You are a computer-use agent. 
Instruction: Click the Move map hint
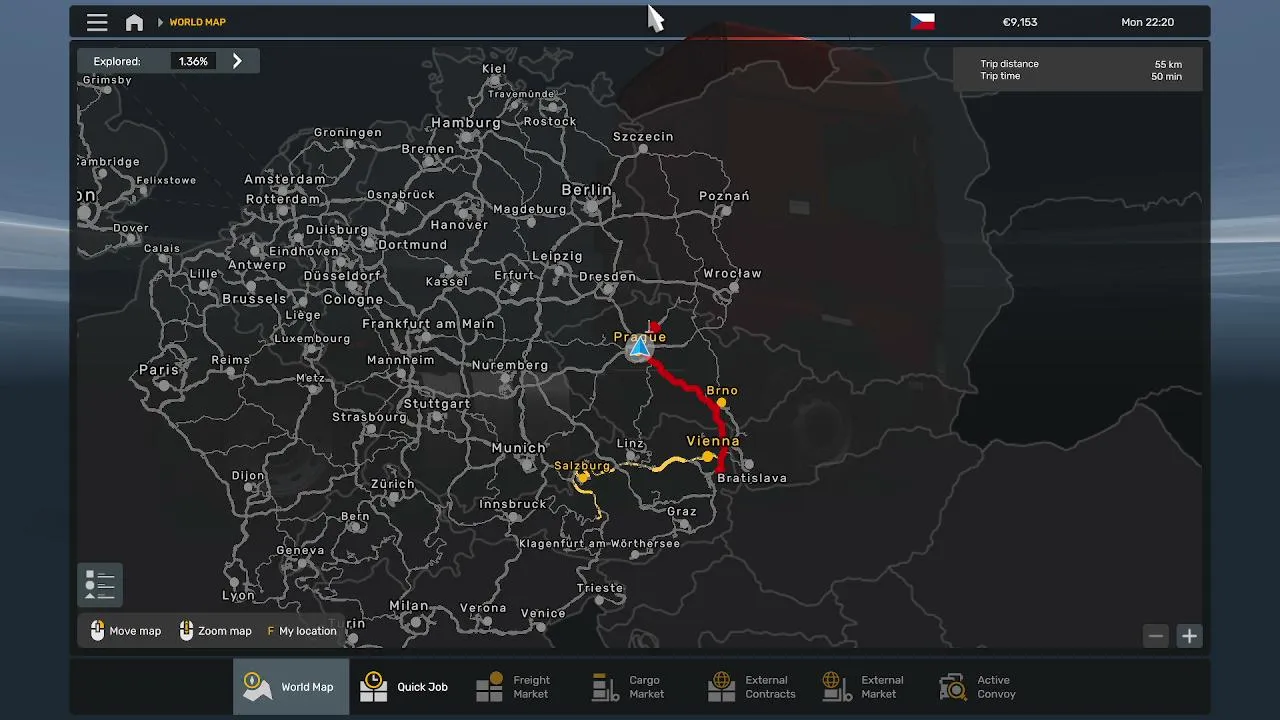pyautogui.click(x=126, y=631)
